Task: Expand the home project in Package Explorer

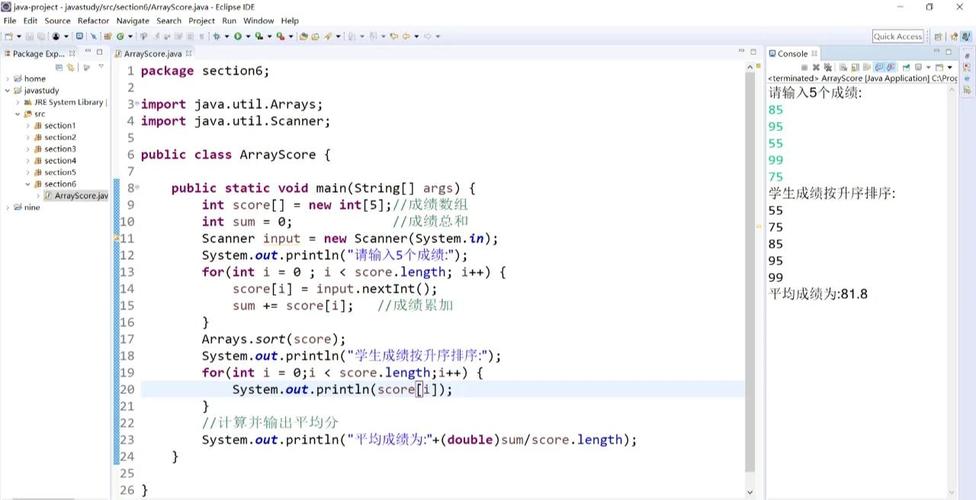Action: tap(8, 79)
